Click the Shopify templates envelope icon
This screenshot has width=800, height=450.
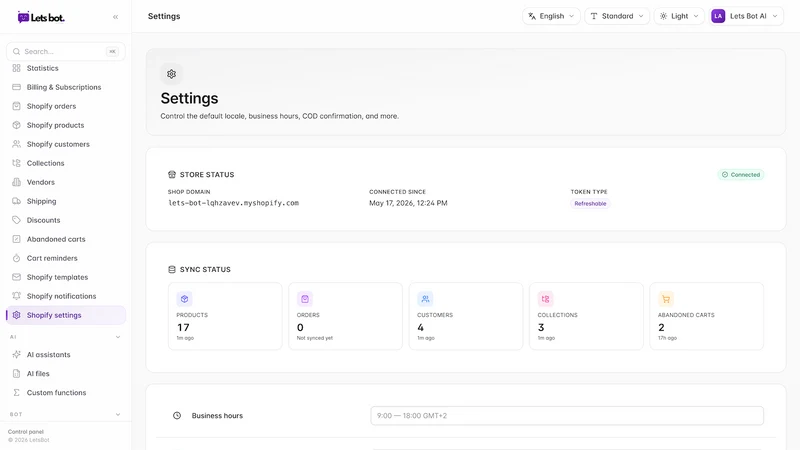coord(16,277)
